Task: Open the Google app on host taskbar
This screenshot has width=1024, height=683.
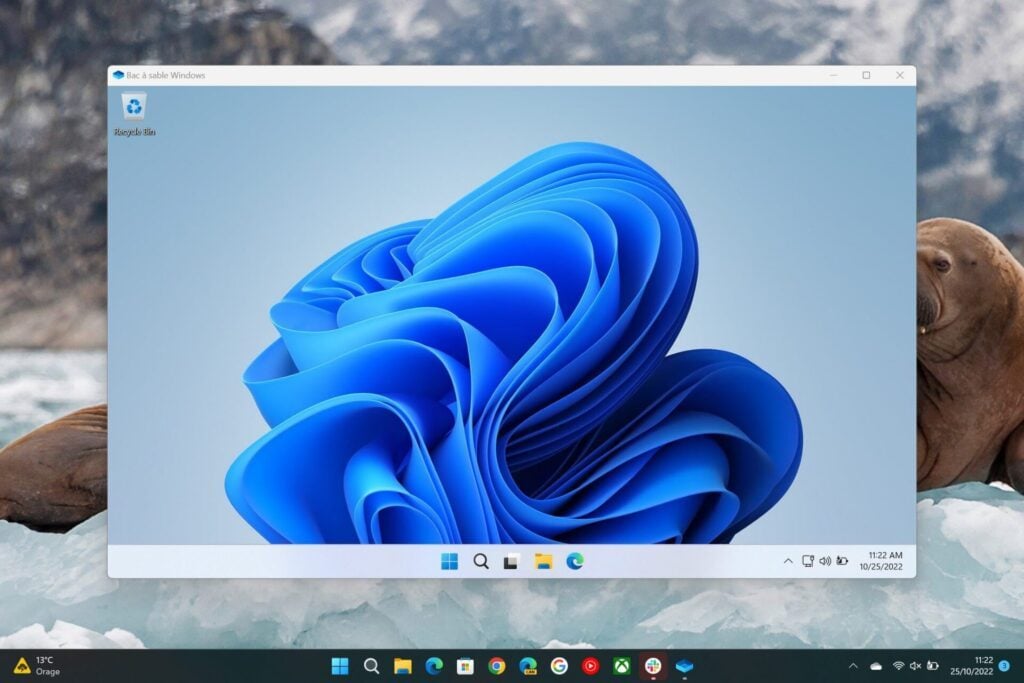Action: tap(559, 666)
